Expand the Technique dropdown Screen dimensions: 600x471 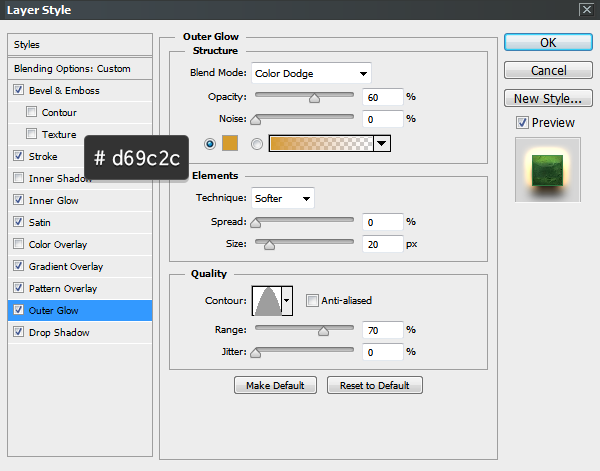283,198
